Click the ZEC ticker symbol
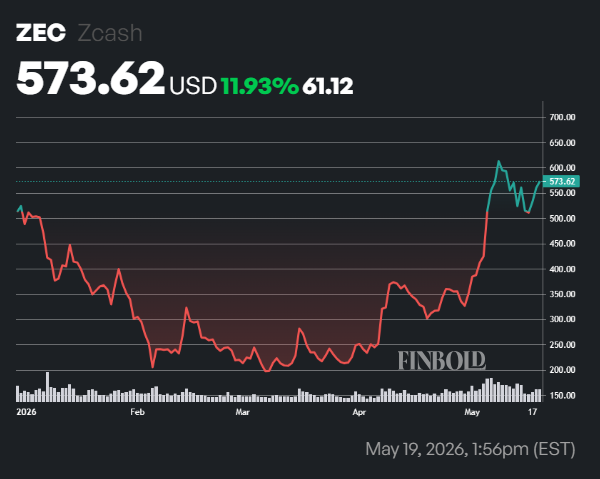Screen dimensions: 600x479 click(41, 33)
